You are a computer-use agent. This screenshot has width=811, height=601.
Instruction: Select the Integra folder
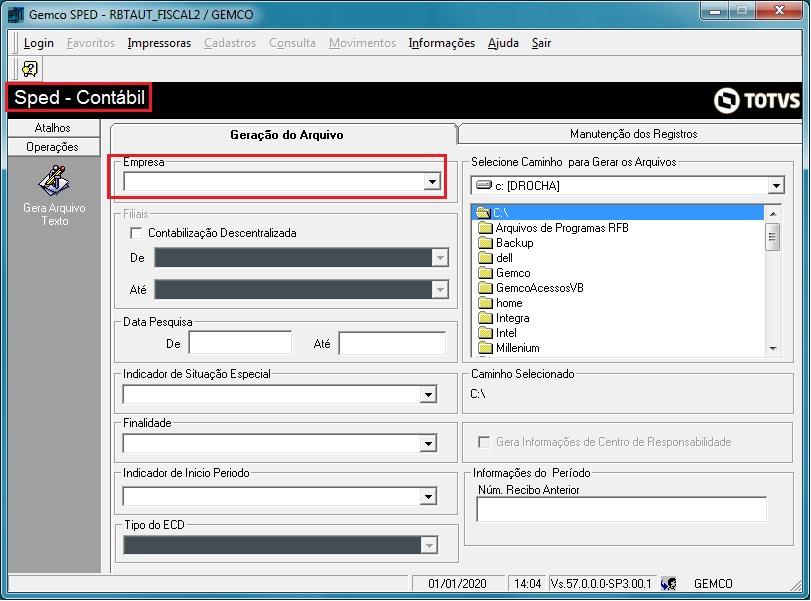(x=503, y=318)
